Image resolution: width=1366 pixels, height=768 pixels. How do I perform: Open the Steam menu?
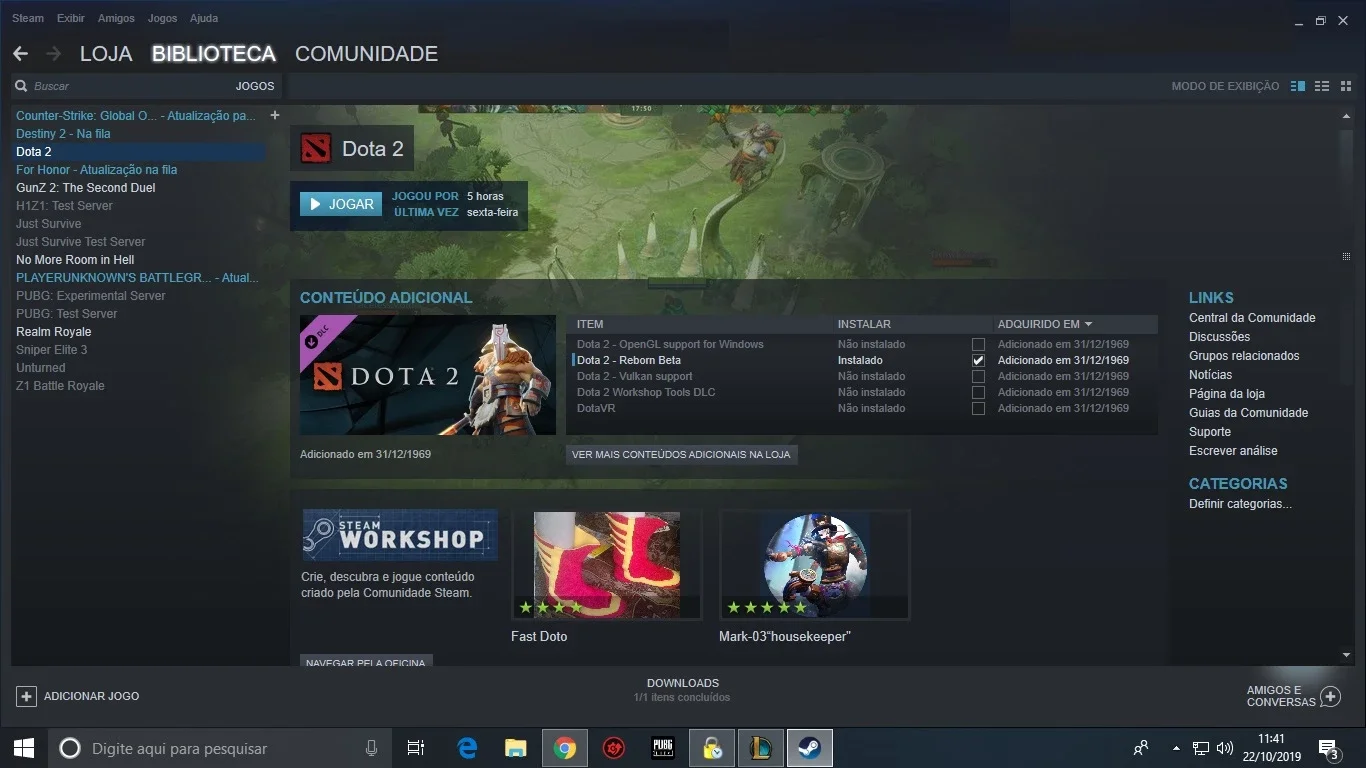28,18
